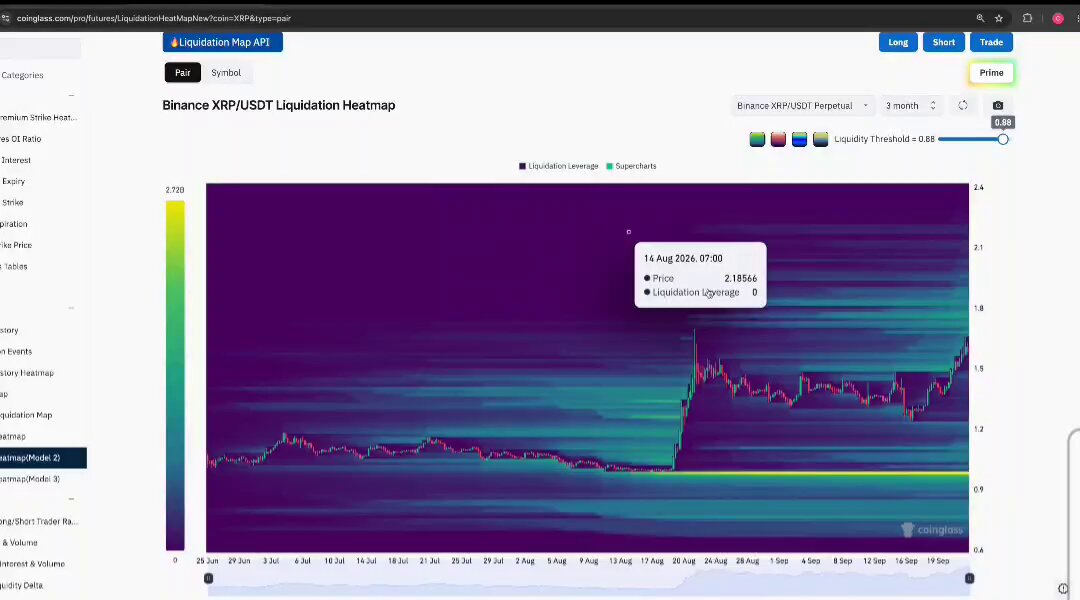Screen dimensions: 1080x600
Task: Click the Liquidity Threshold = 0.88 label
Action: [x=884, y=139]
